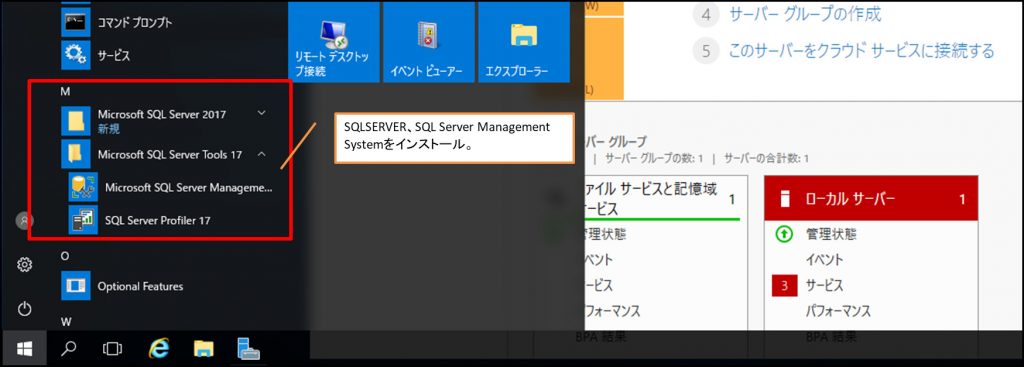
Task: Open the ローカル サーバー tile header
Action: point(871,199)
